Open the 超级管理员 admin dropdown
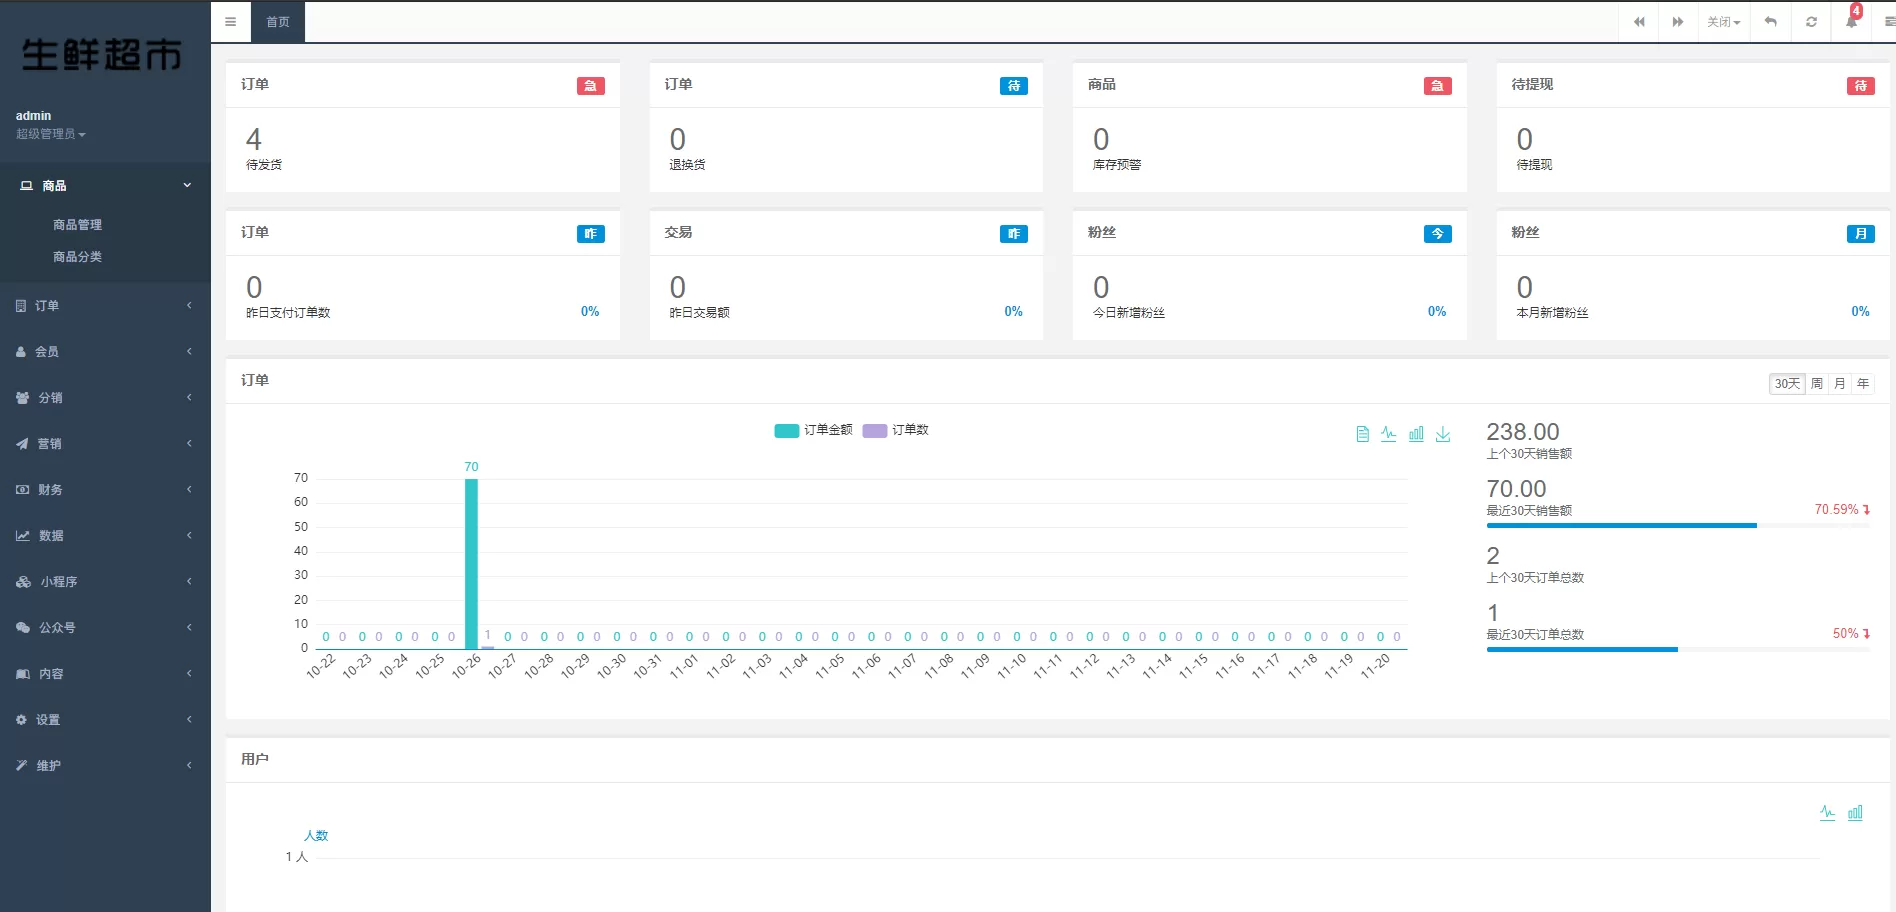Image resolution: width=1896 pixels, height=912 pixels. pos(51,134)
